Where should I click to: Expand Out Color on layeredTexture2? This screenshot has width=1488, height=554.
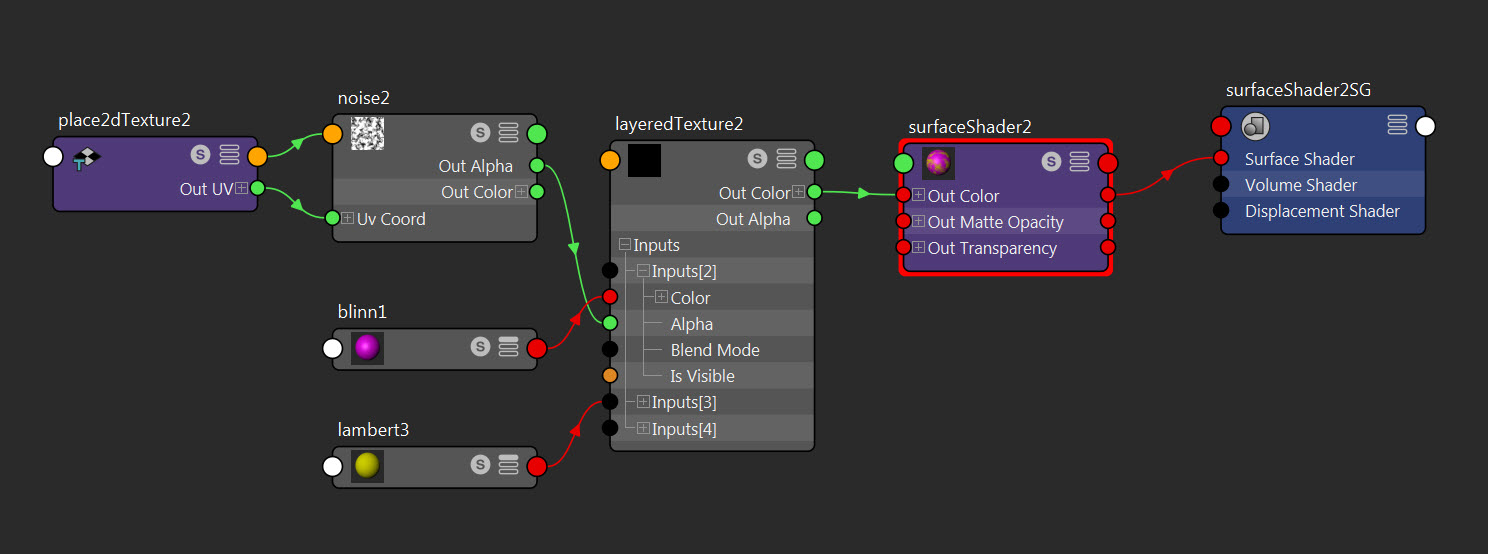(798, 193)
